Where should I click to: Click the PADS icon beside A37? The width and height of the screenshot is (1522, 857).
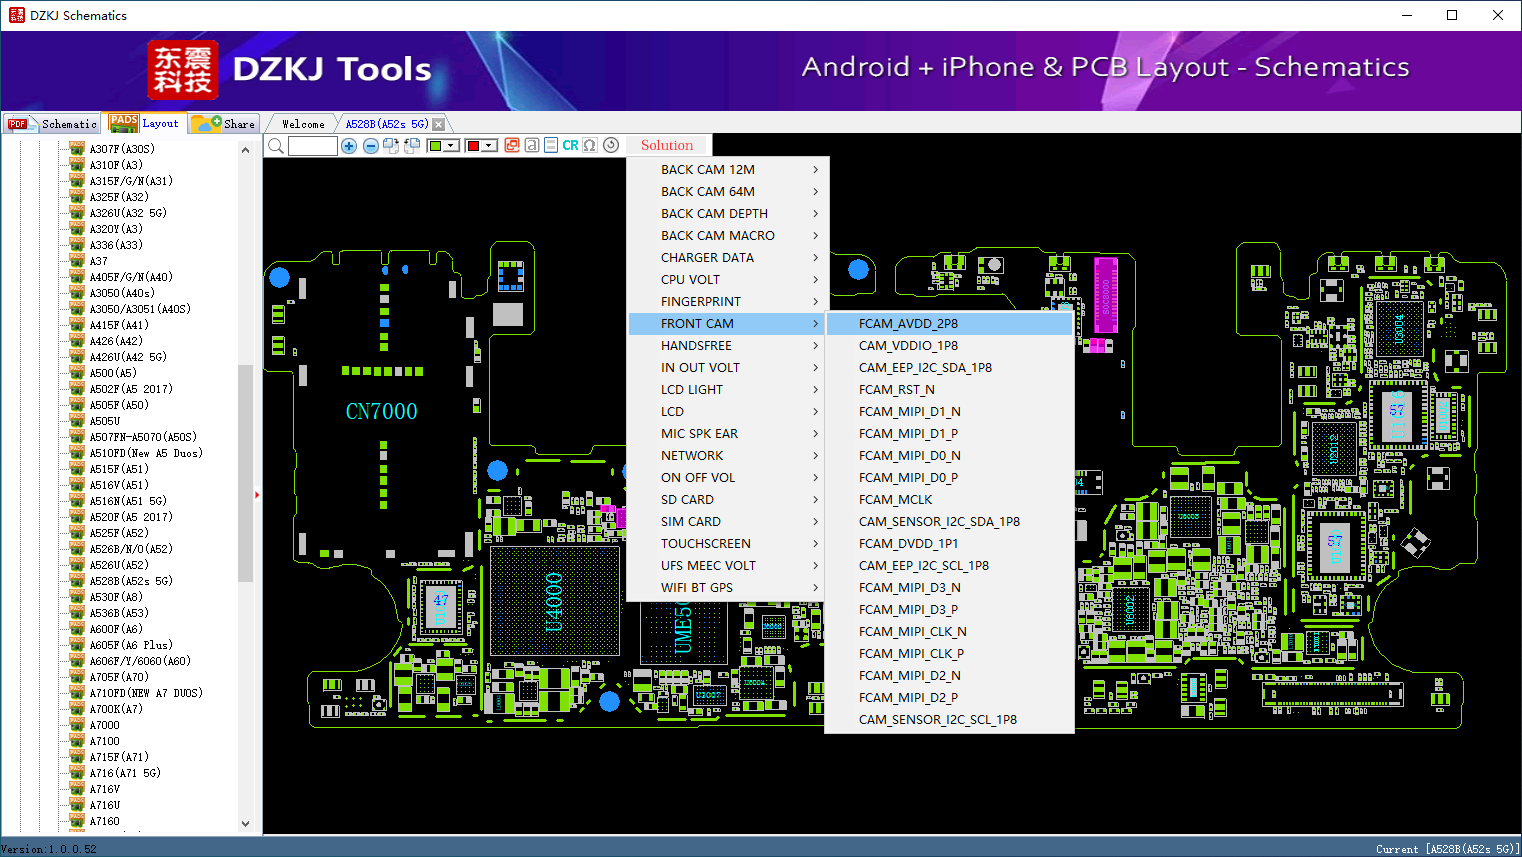pyautogui.click(x=77, y=261)
